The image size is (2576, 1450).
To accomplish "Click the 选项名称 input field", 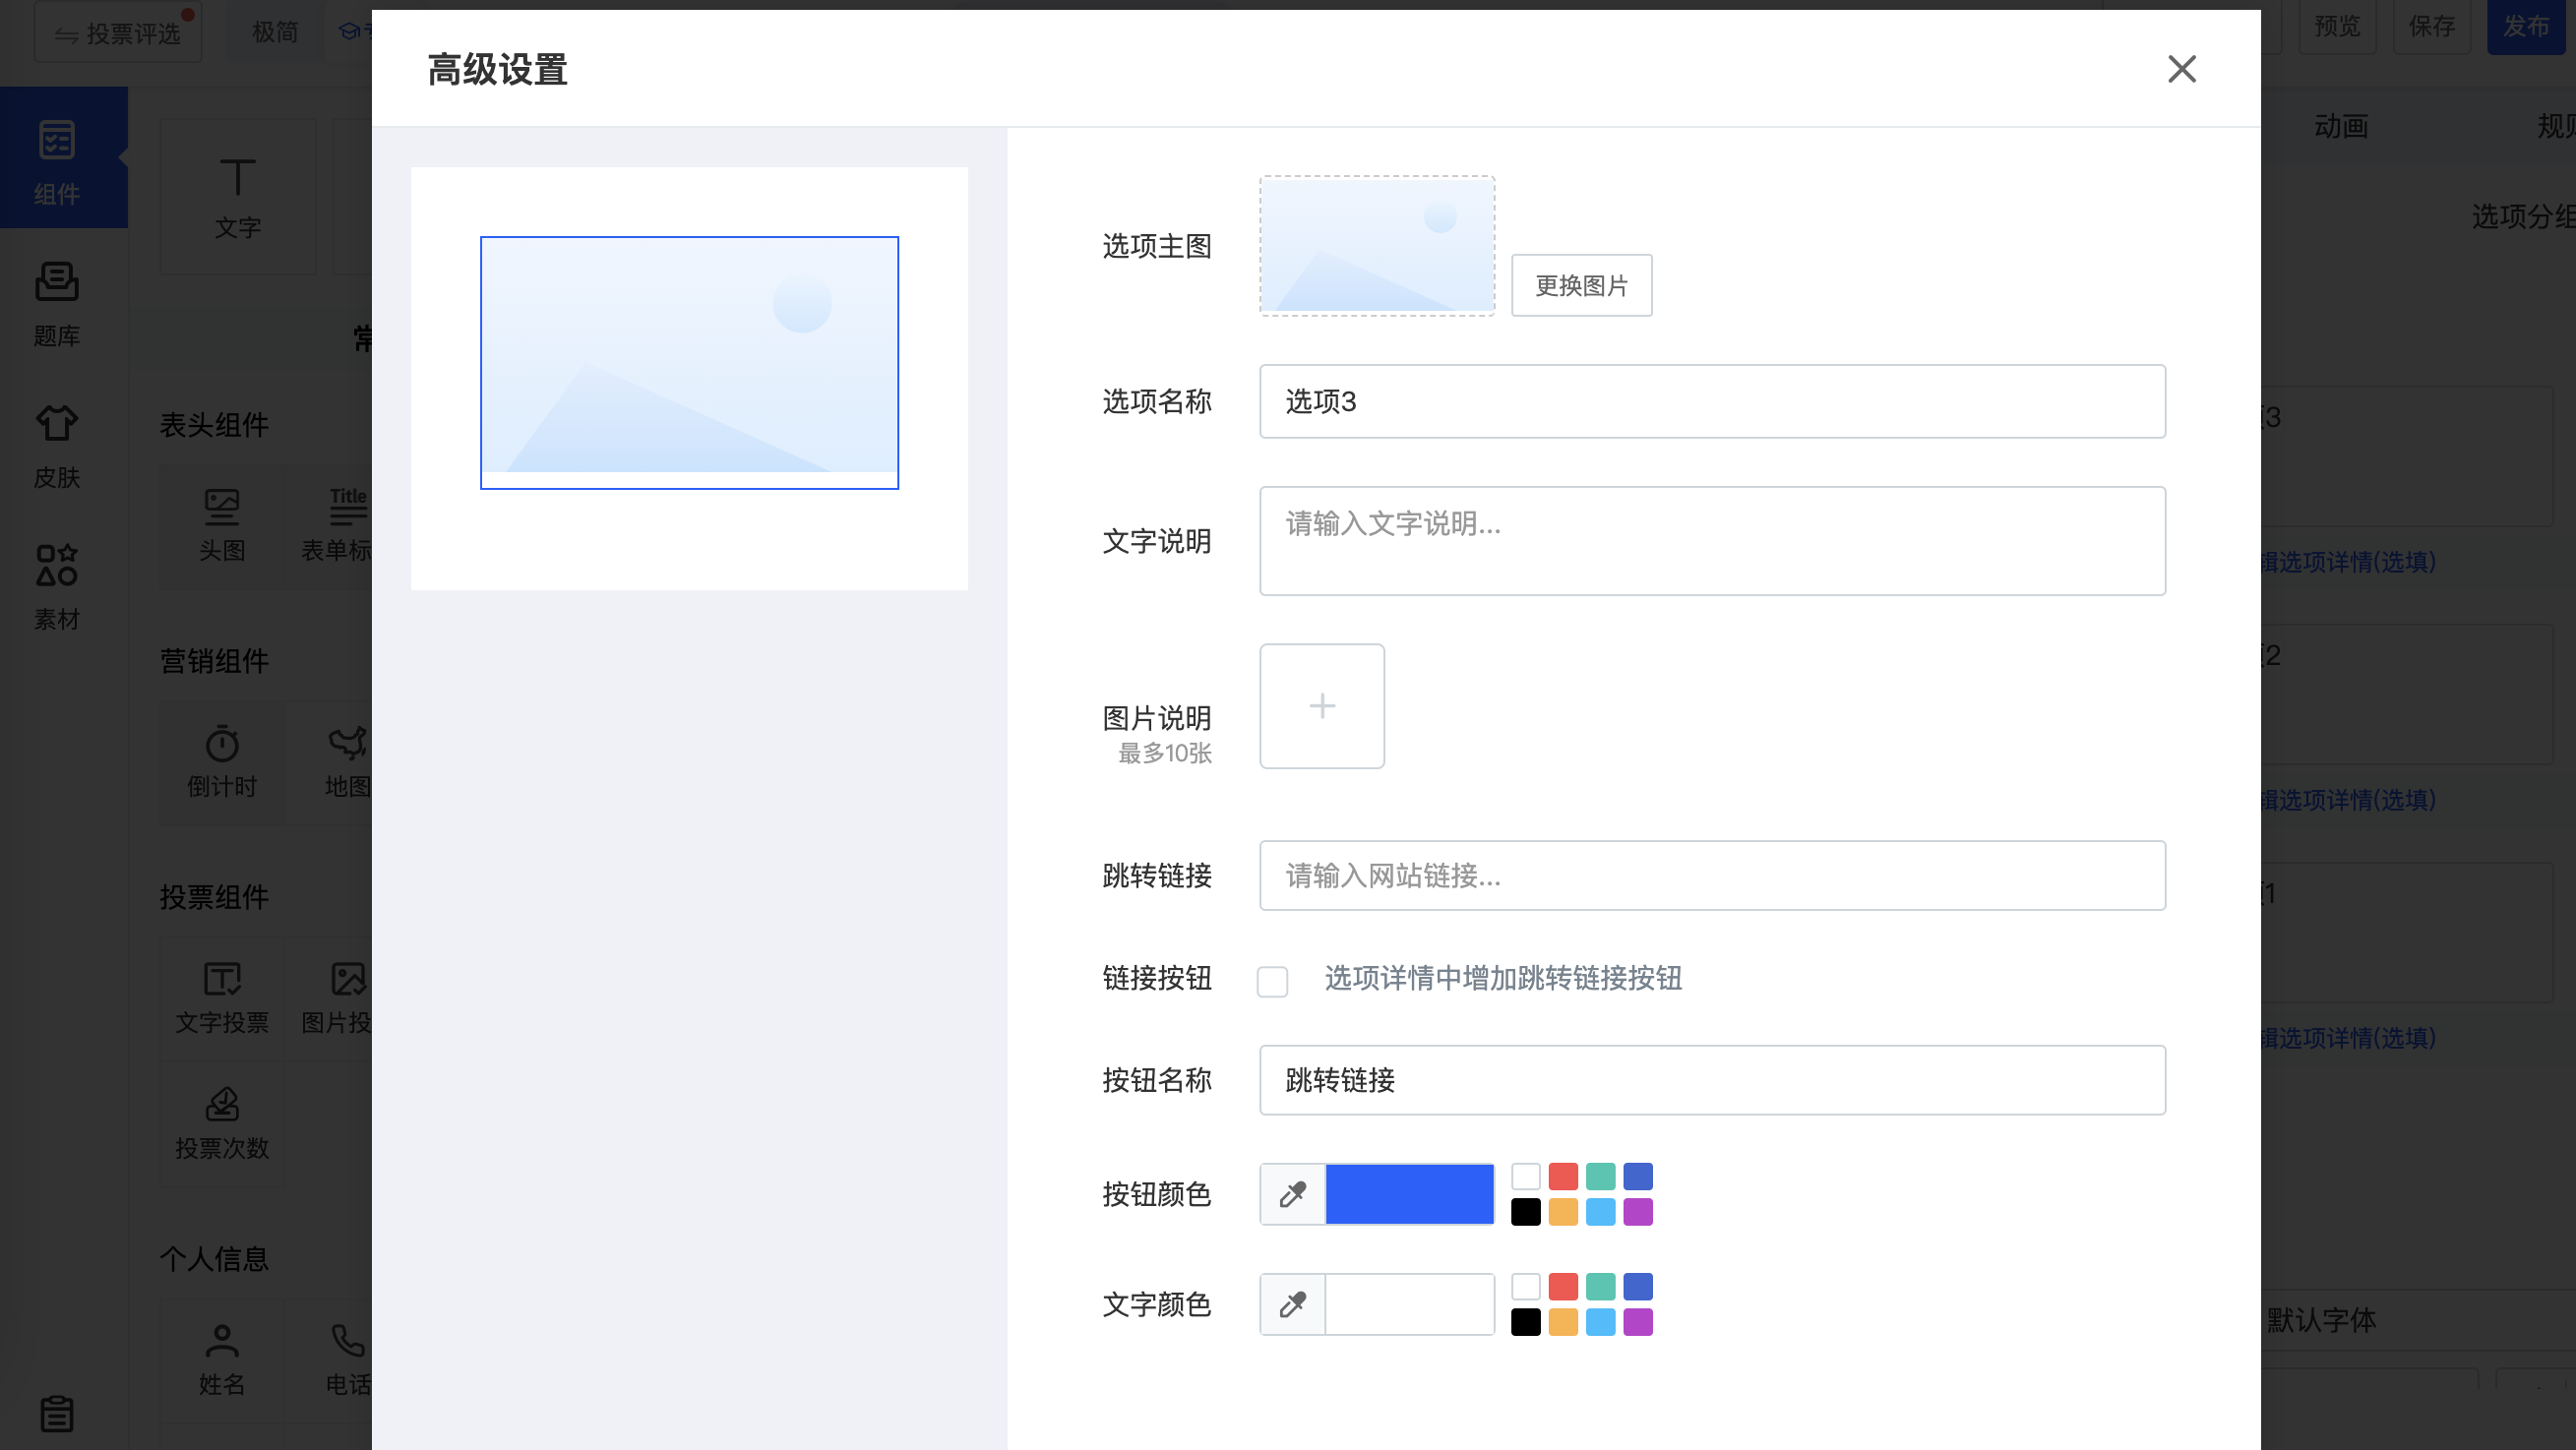I will [1711, 401].
